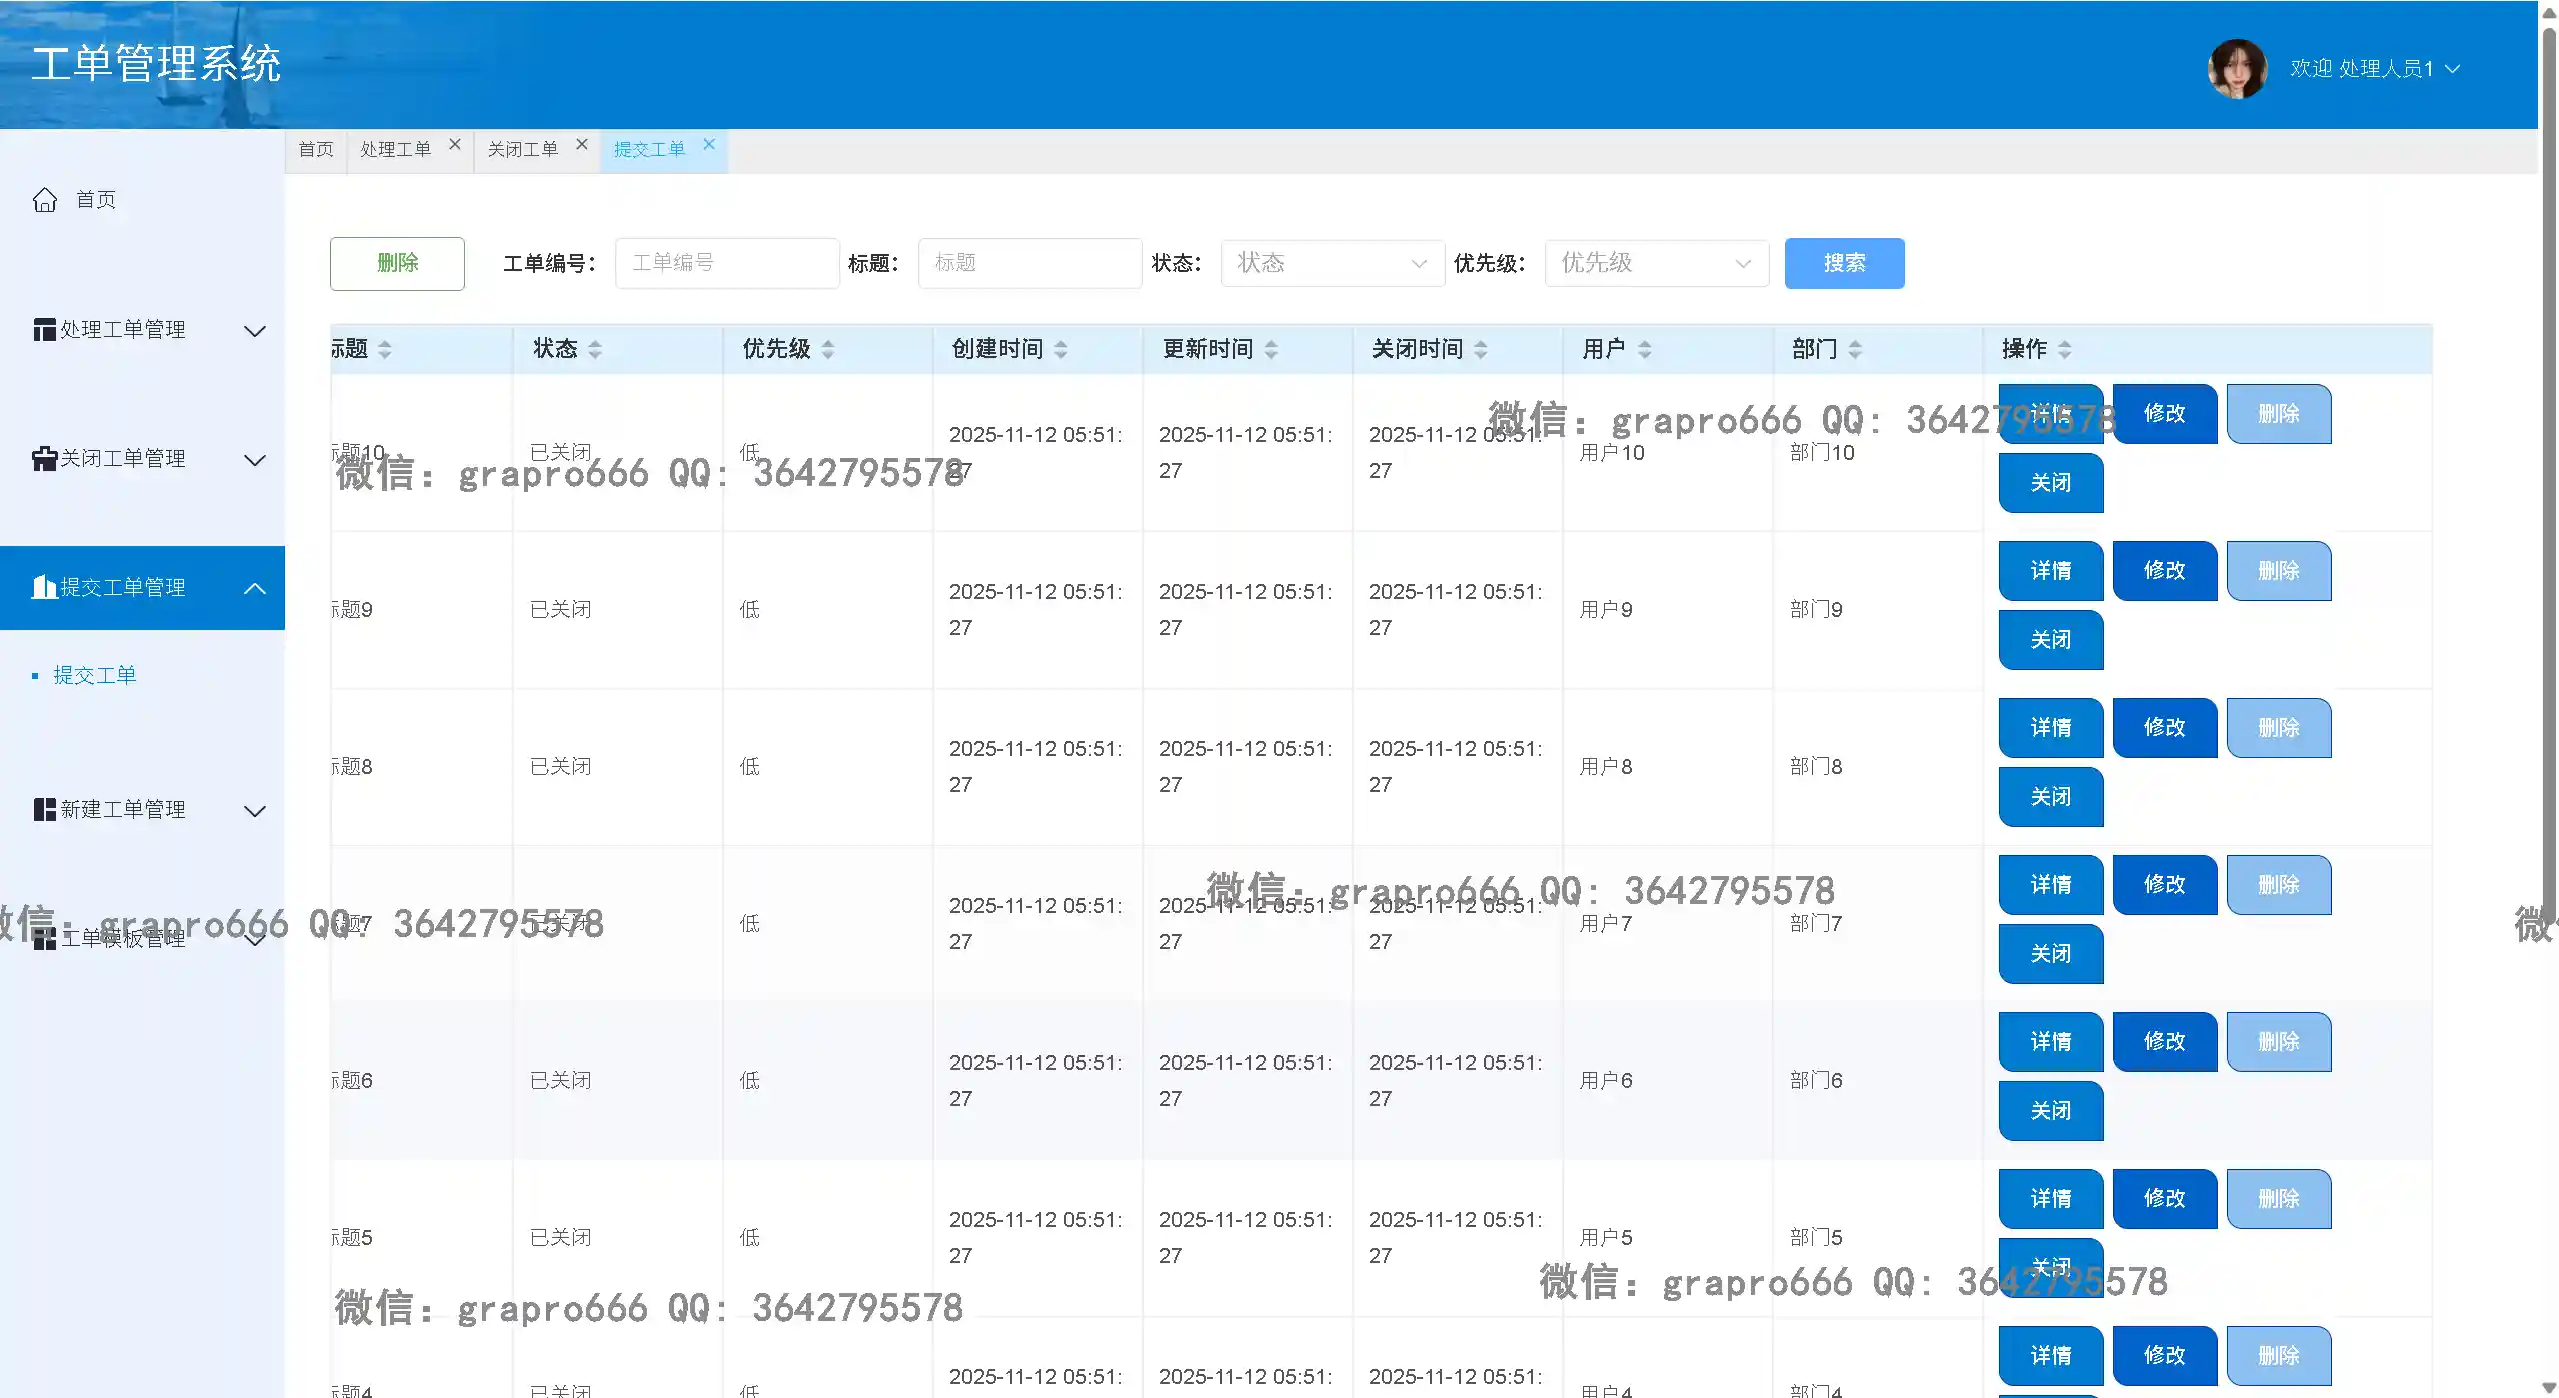Open the 状态 filter dropdown
Image resolution: width=2559 pixels, height=1398 pixels.
coord(1332,263)
